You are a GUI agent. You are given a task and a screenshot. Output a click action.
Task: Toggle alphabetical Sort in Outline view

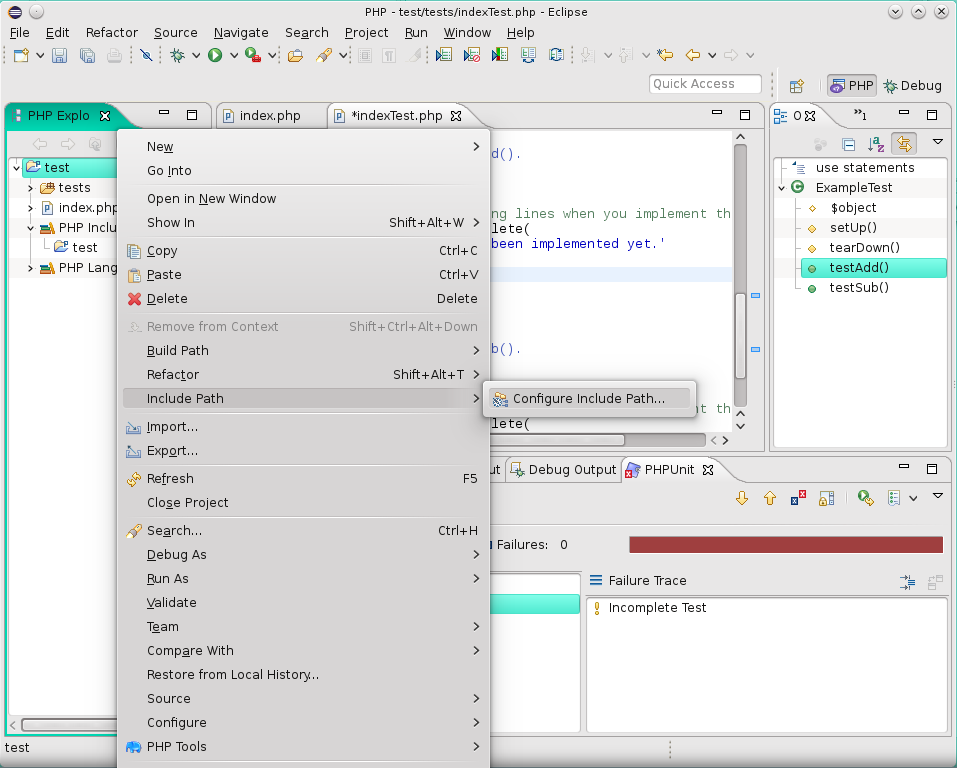tap(876, 144)
